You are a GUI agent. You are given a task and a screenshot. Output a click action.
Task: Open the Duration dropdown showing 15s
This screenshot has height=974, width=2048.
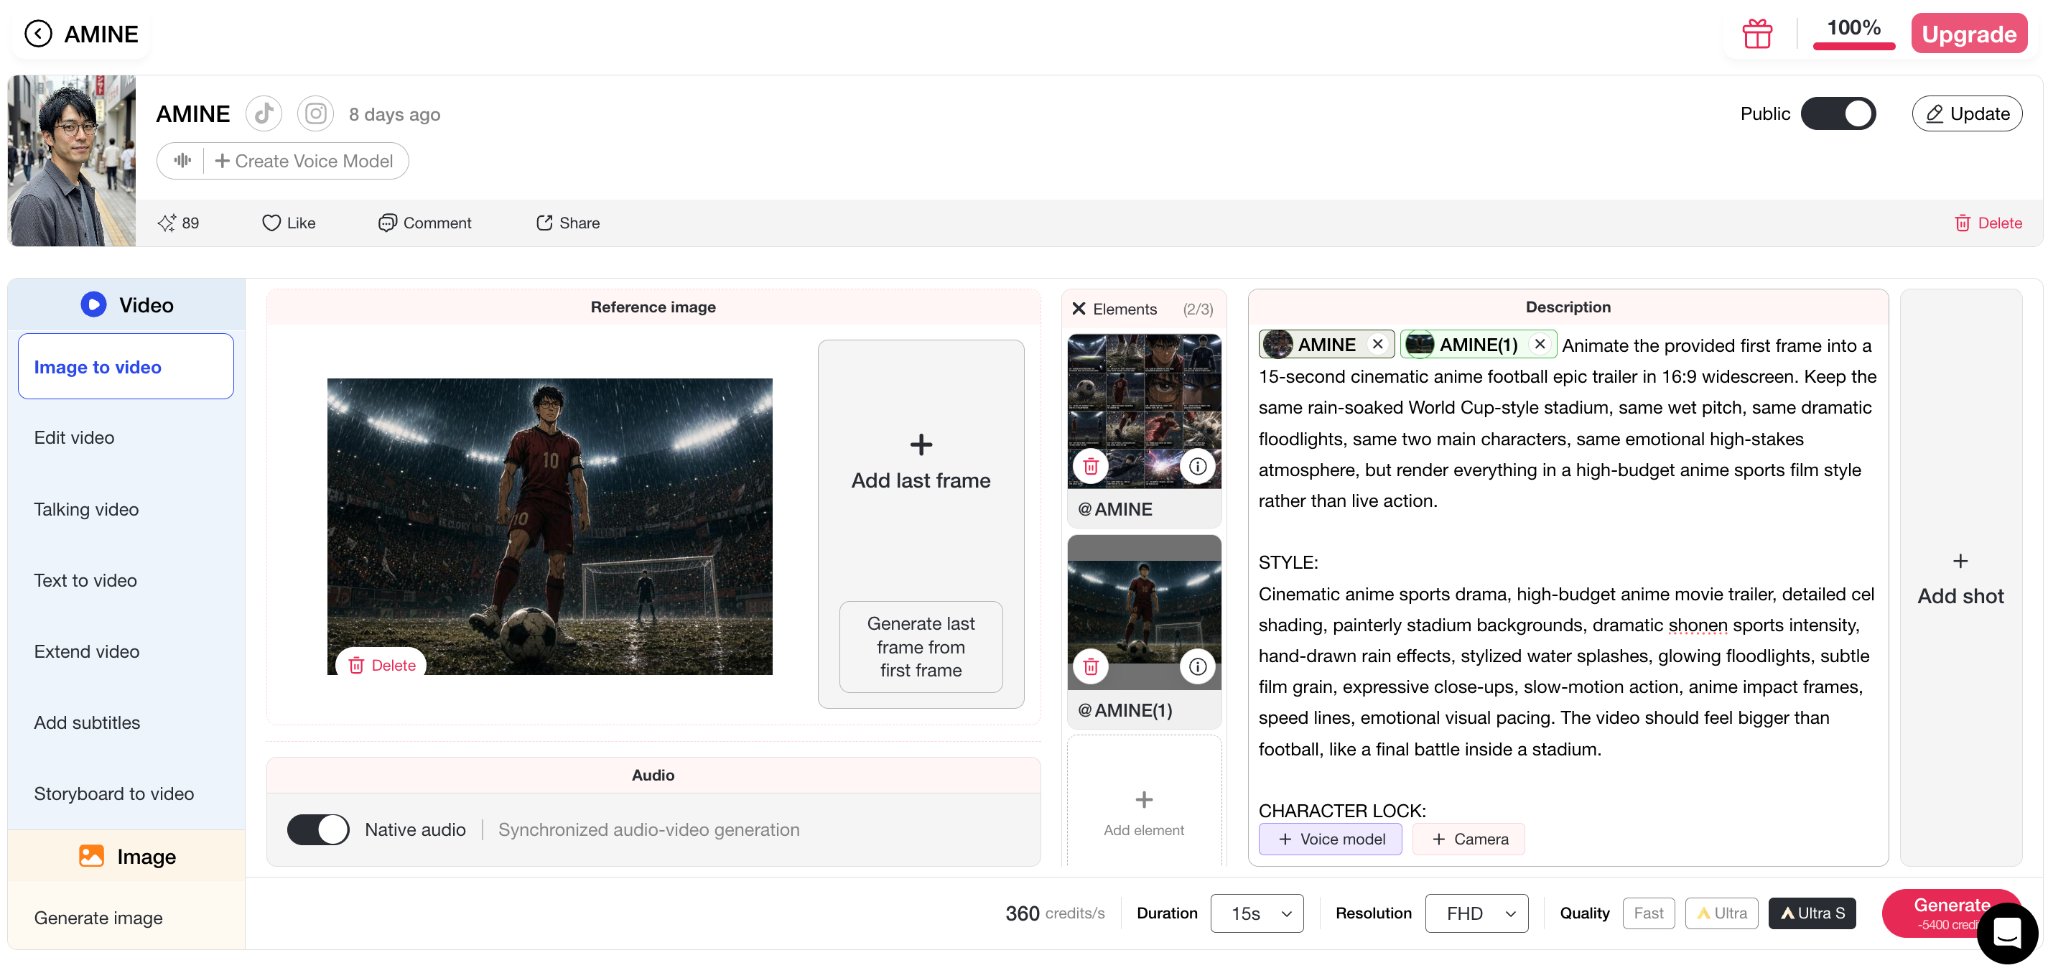click(x=1257, y=913)
